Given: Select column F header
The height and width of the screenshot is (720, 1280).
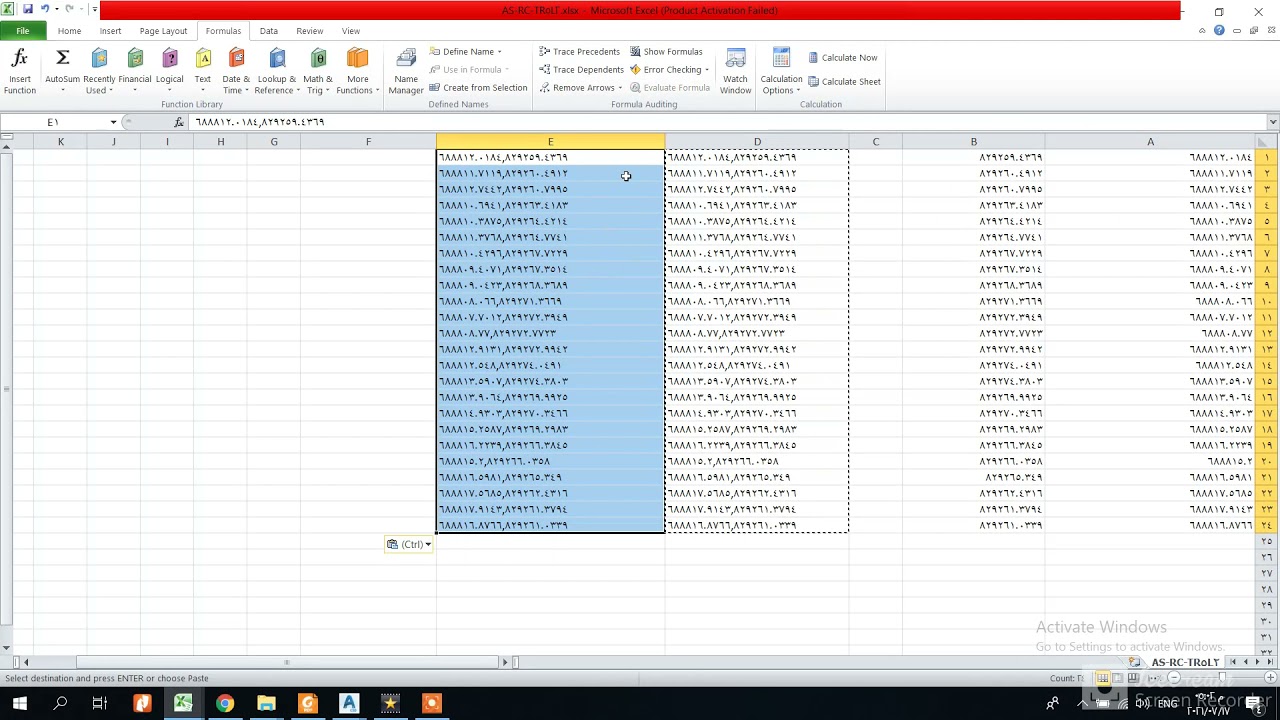Looking at the screenshot, I should pos(368,142).
